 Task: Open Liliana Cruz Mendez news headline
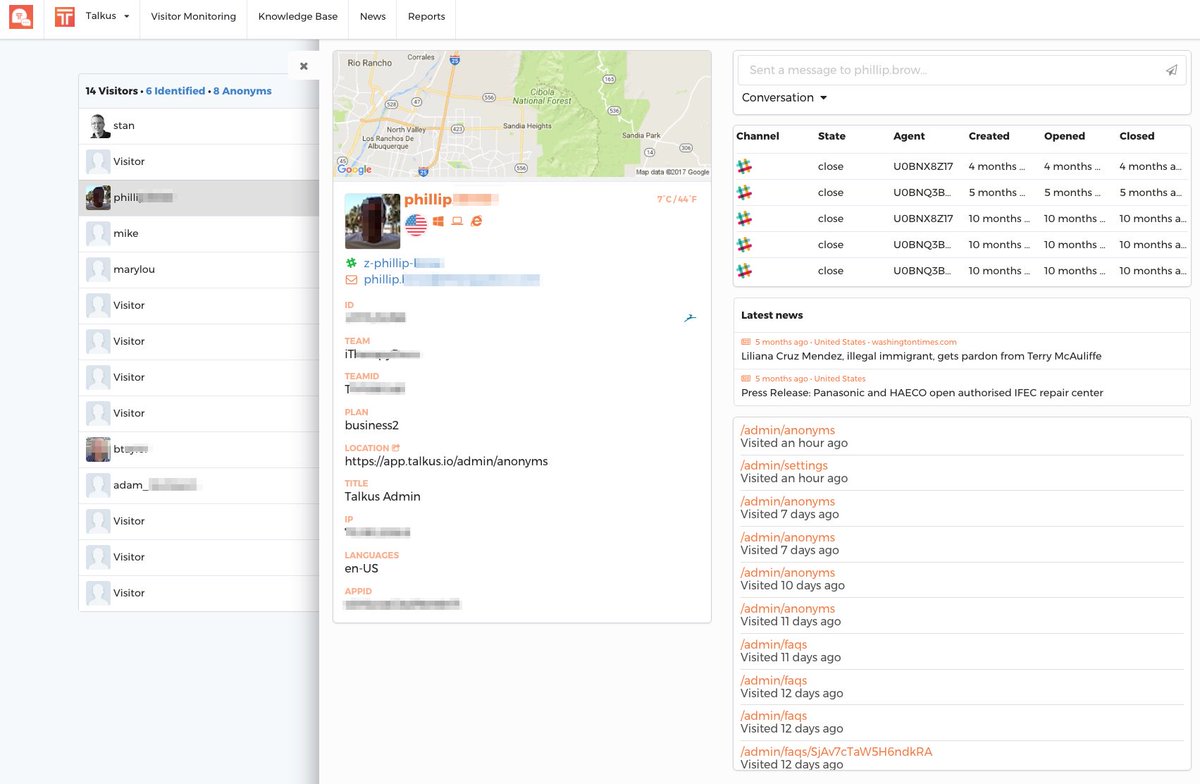pyautogui.click(x=921, y=356)
